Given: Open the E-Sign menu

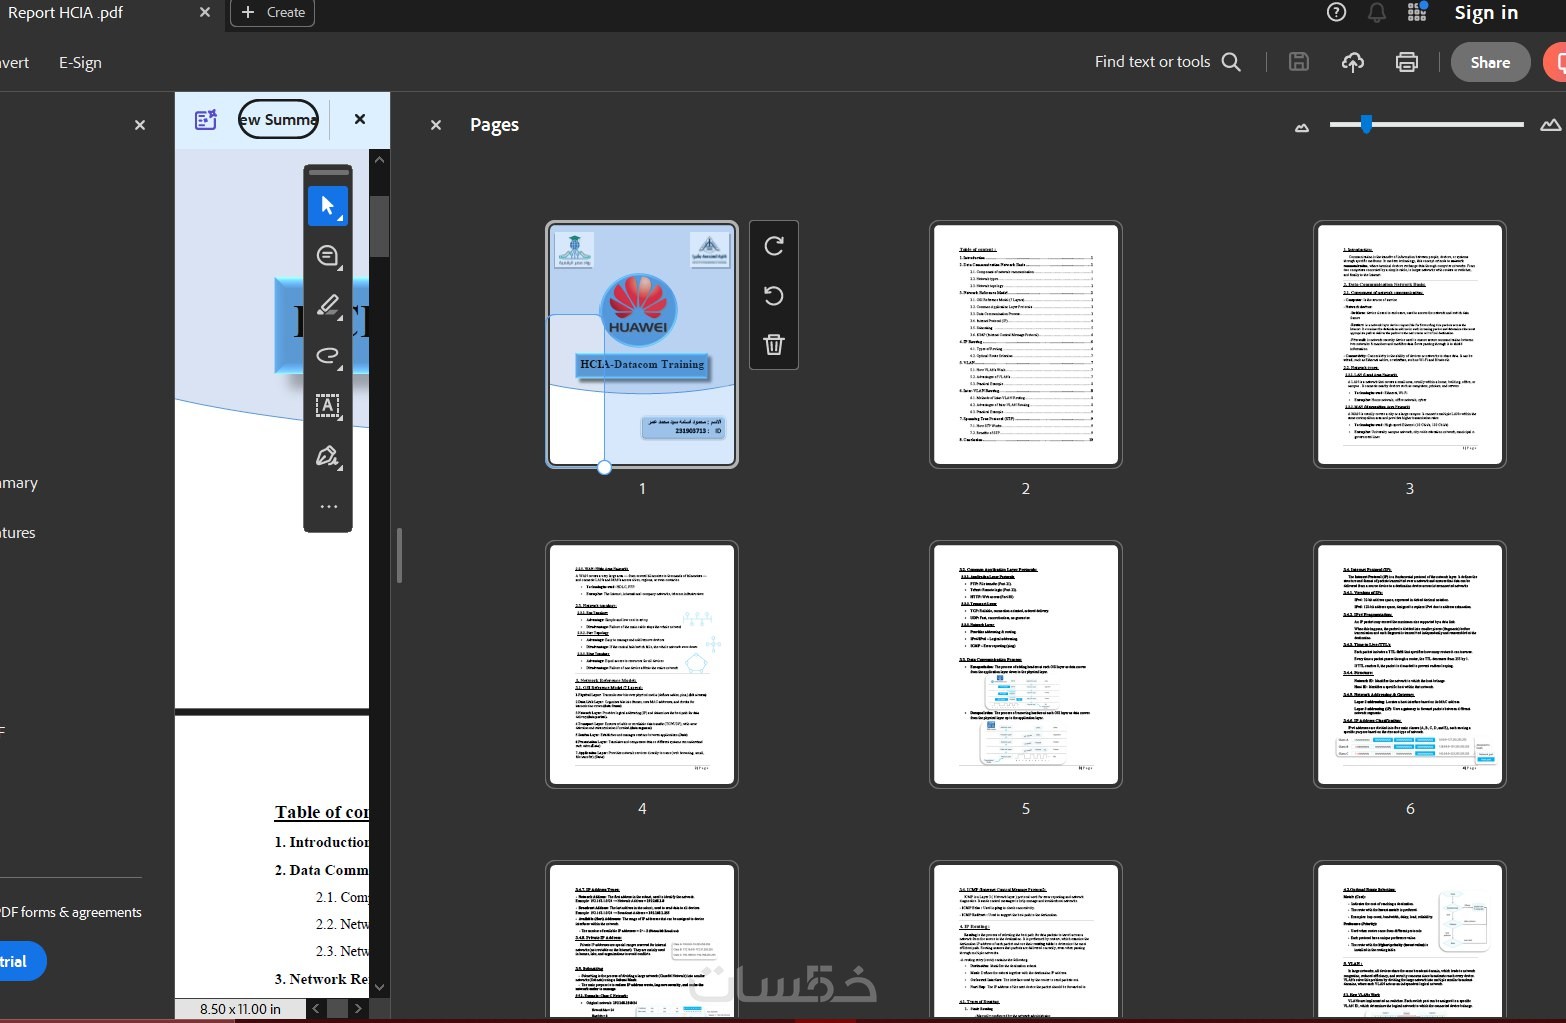Looking at the screenshot, I should coord(80,62).
